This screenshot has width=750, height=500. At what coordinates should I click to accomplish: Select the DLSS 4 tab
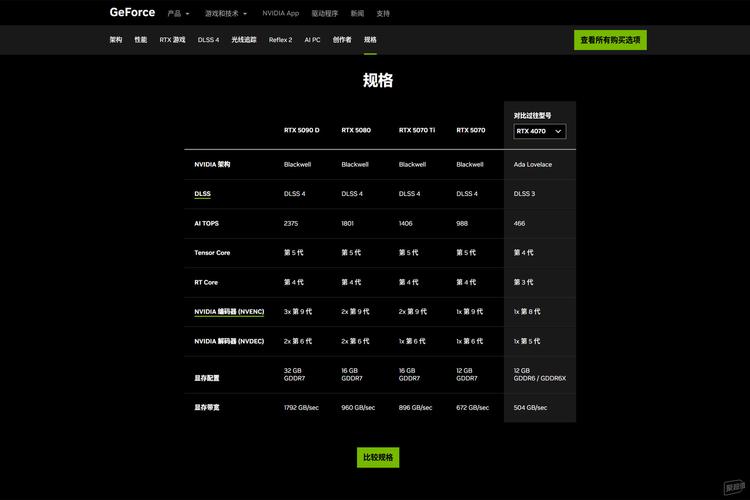click(208, 40)
